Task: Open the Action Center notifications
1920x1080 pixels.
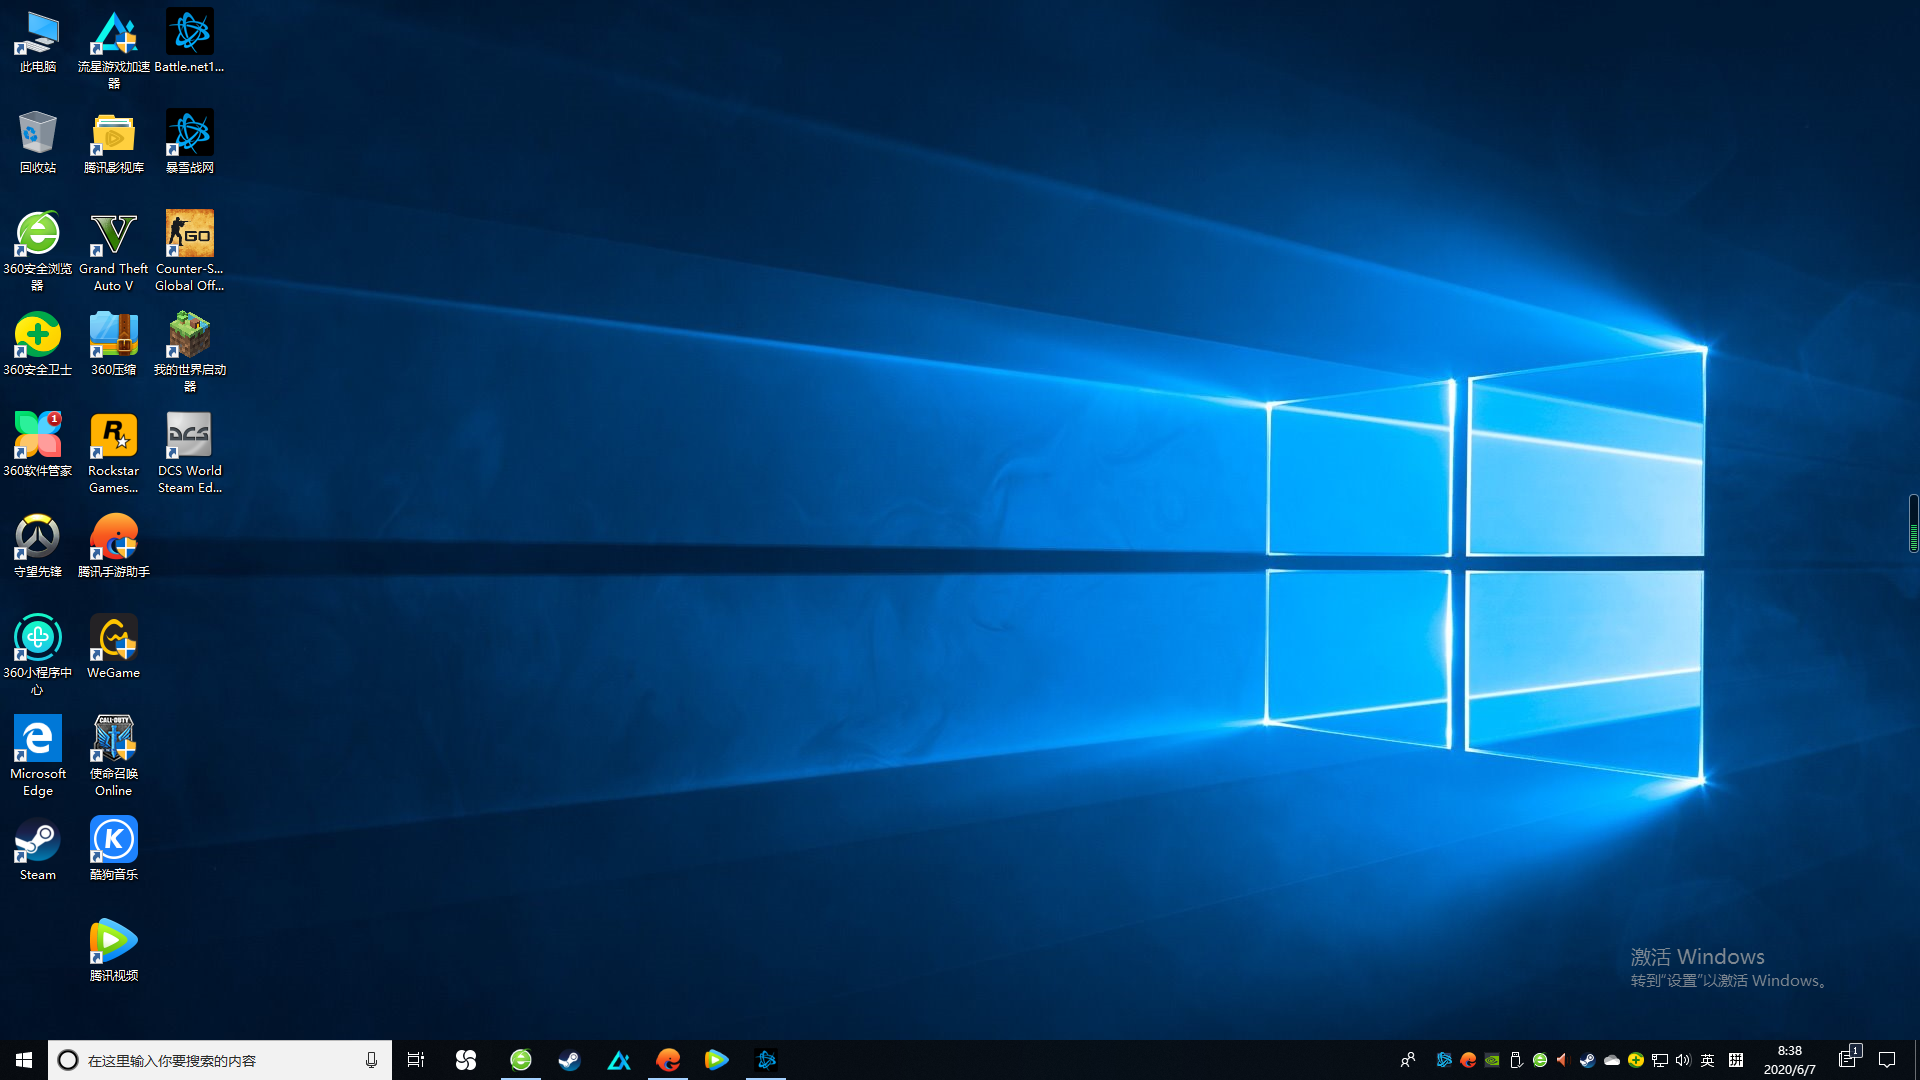Action: [x=1888, y=1060]
